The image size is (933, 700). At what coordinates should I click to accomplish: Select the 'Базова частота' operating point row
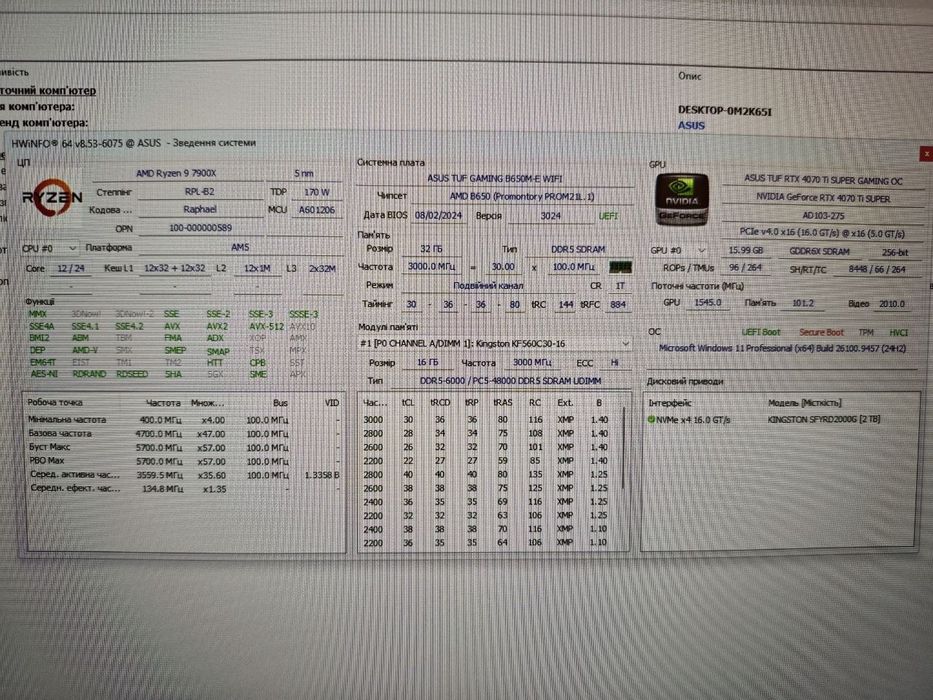[x=183, y=434]
